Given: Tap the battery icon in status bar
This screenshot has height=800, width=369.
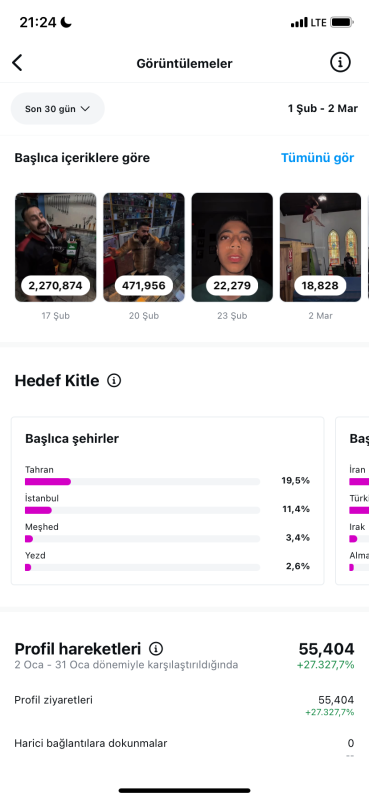Looking at the screenshot, I should coord(341,22).
